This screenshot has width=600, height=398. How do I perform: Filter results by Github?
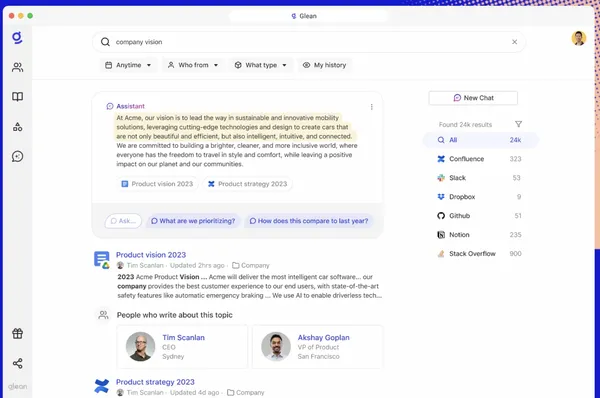coord(480,215)
